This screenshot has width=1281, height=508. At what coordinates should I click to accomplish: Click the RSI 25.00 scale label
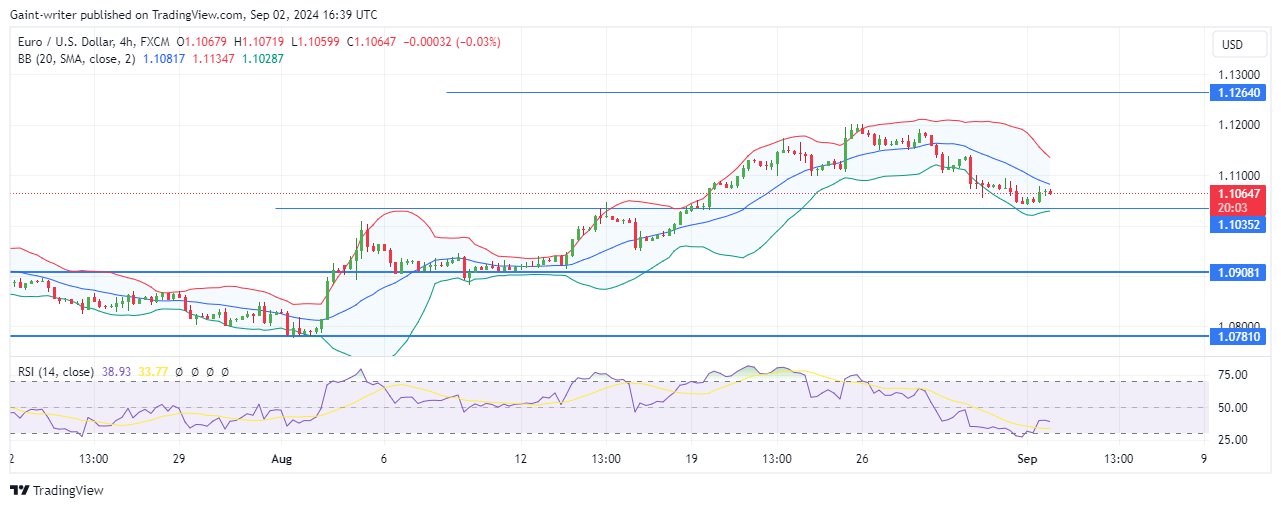[x=1232, y=439]
